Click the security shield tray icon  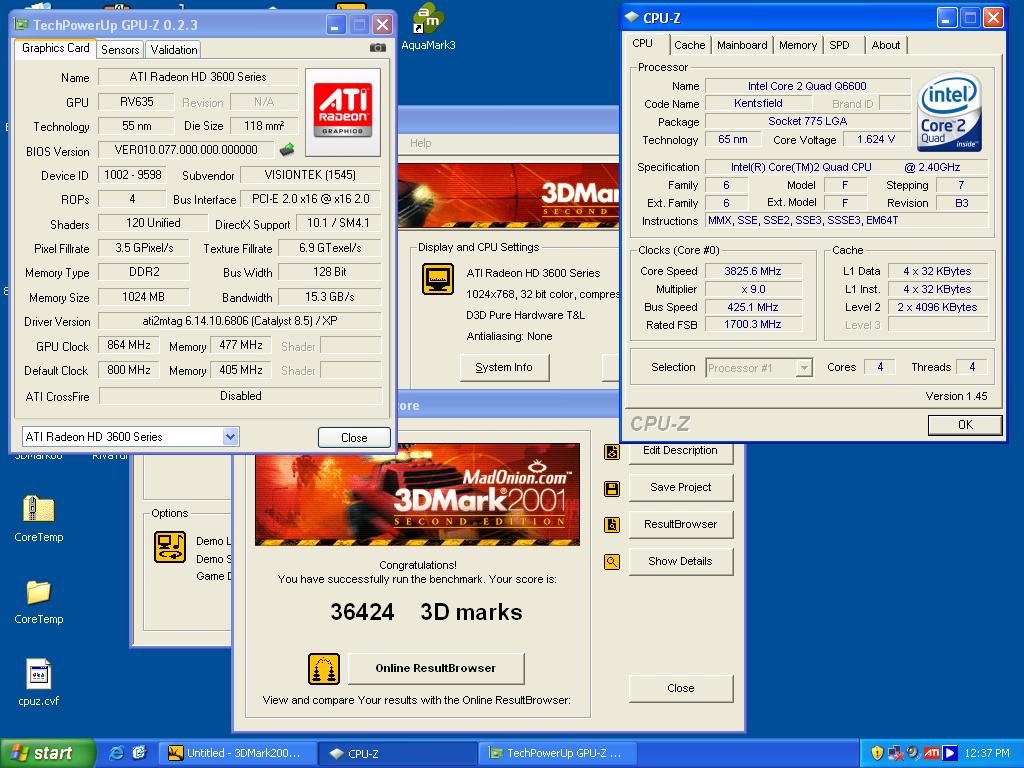coord(877,753)
